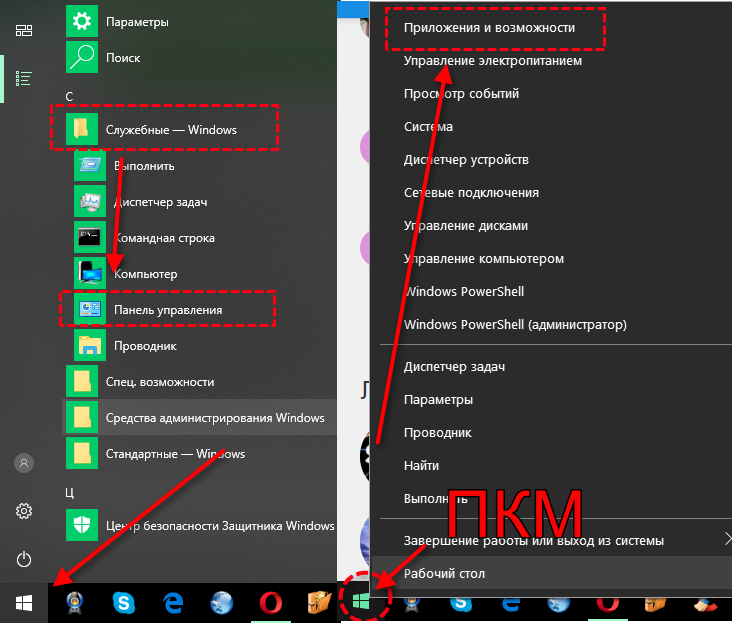This screenshot has height=623, width=732.
Task: Open Settings via the gear icon in Start sidebar
Action: click(x=24, y=511)
